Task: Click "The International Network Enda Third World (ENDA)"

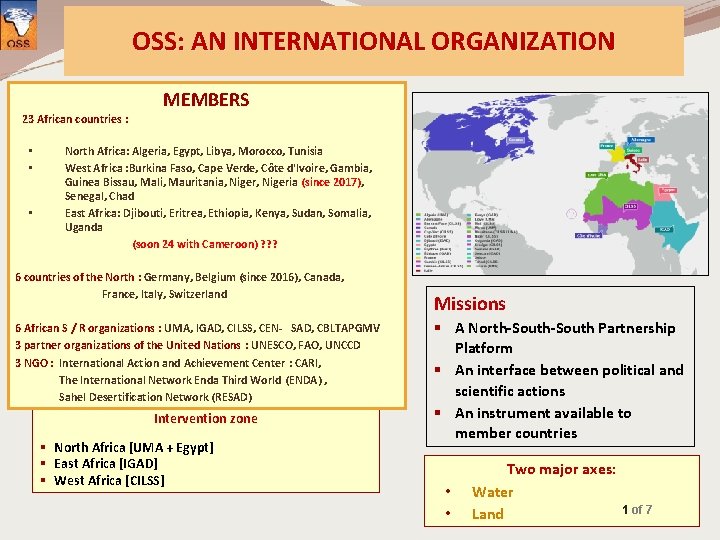Action: pos(192,380)
